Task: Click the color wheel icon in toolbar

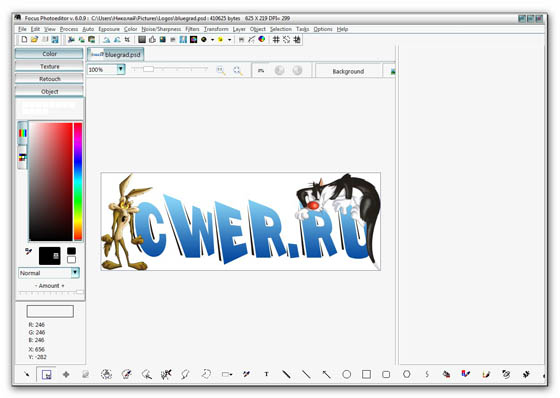Action: point(262,39)
